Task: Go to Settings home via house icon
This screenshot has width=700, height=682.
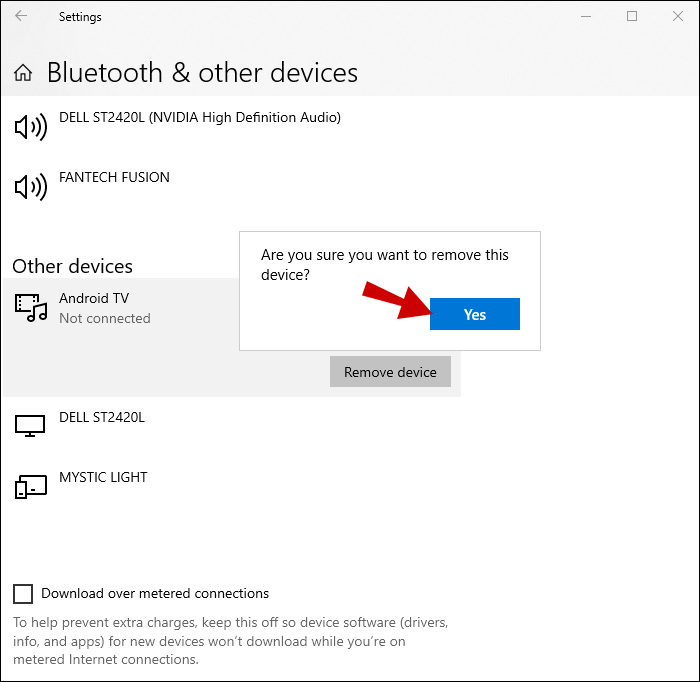Action: pyautogui.click(x=25, y=73)
